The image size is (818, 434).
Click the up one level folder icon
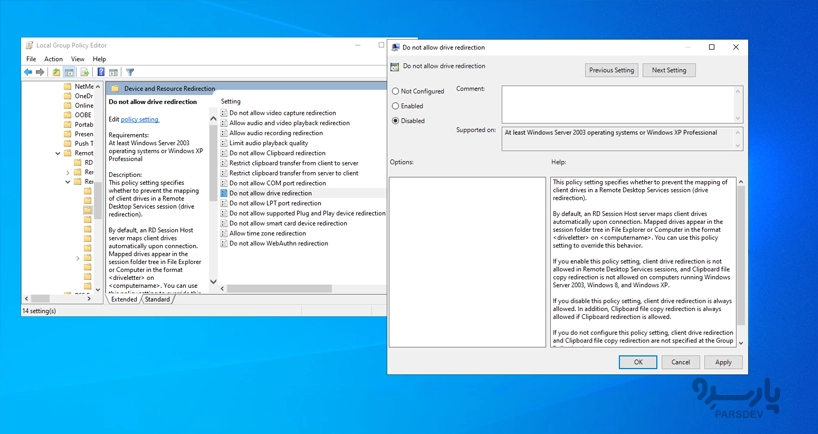[56, 72]
